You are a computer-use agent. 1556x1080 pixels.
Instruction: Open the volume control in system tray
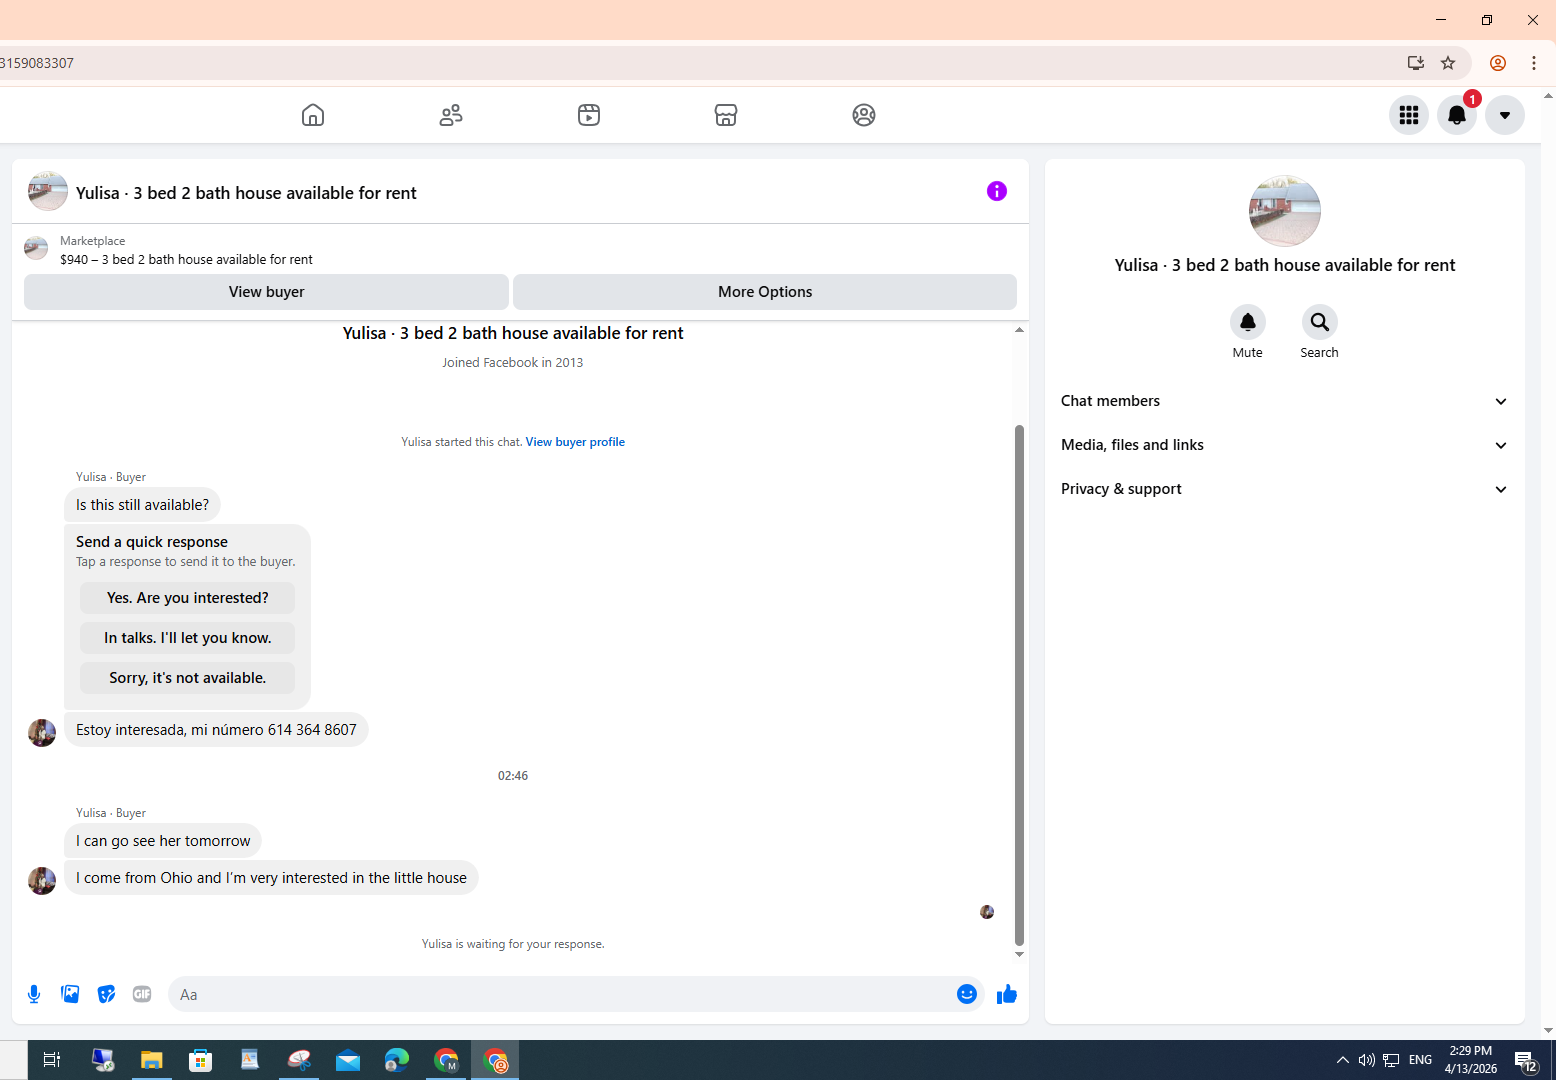[1366, 1060]
